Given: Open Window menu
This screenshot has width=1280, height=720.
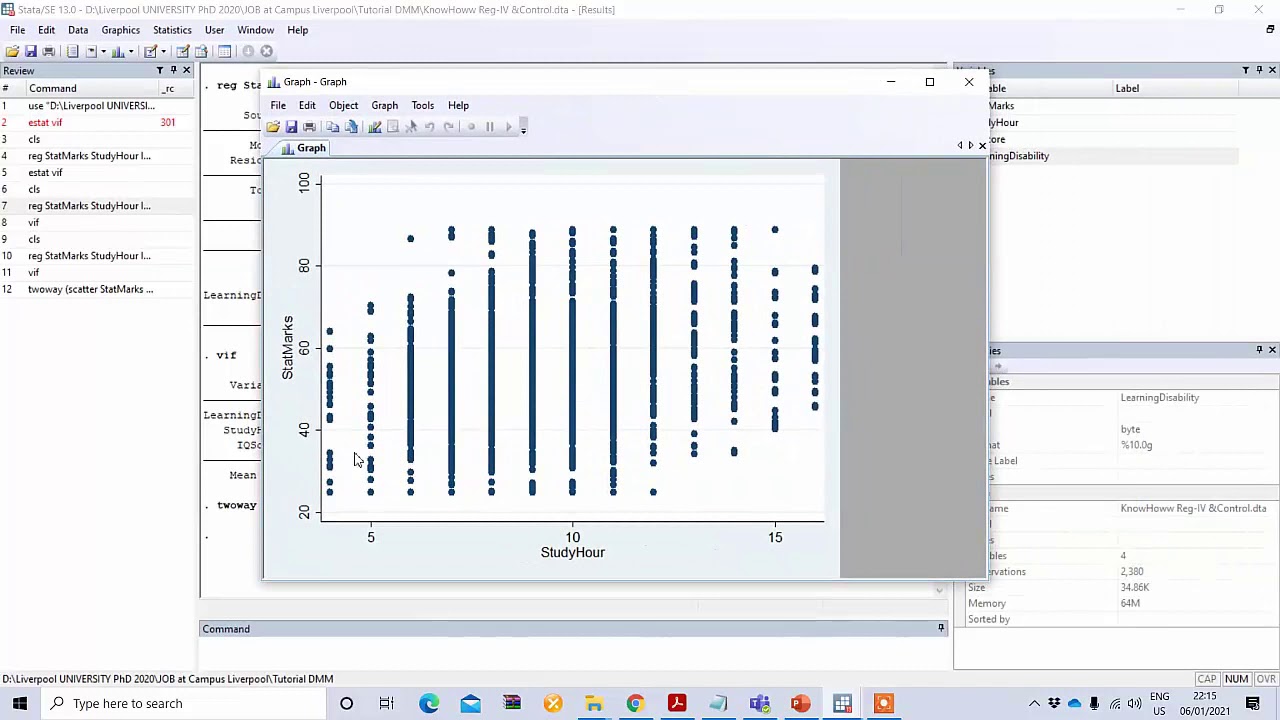Looking at the screenshot, I should pos(256,30).
